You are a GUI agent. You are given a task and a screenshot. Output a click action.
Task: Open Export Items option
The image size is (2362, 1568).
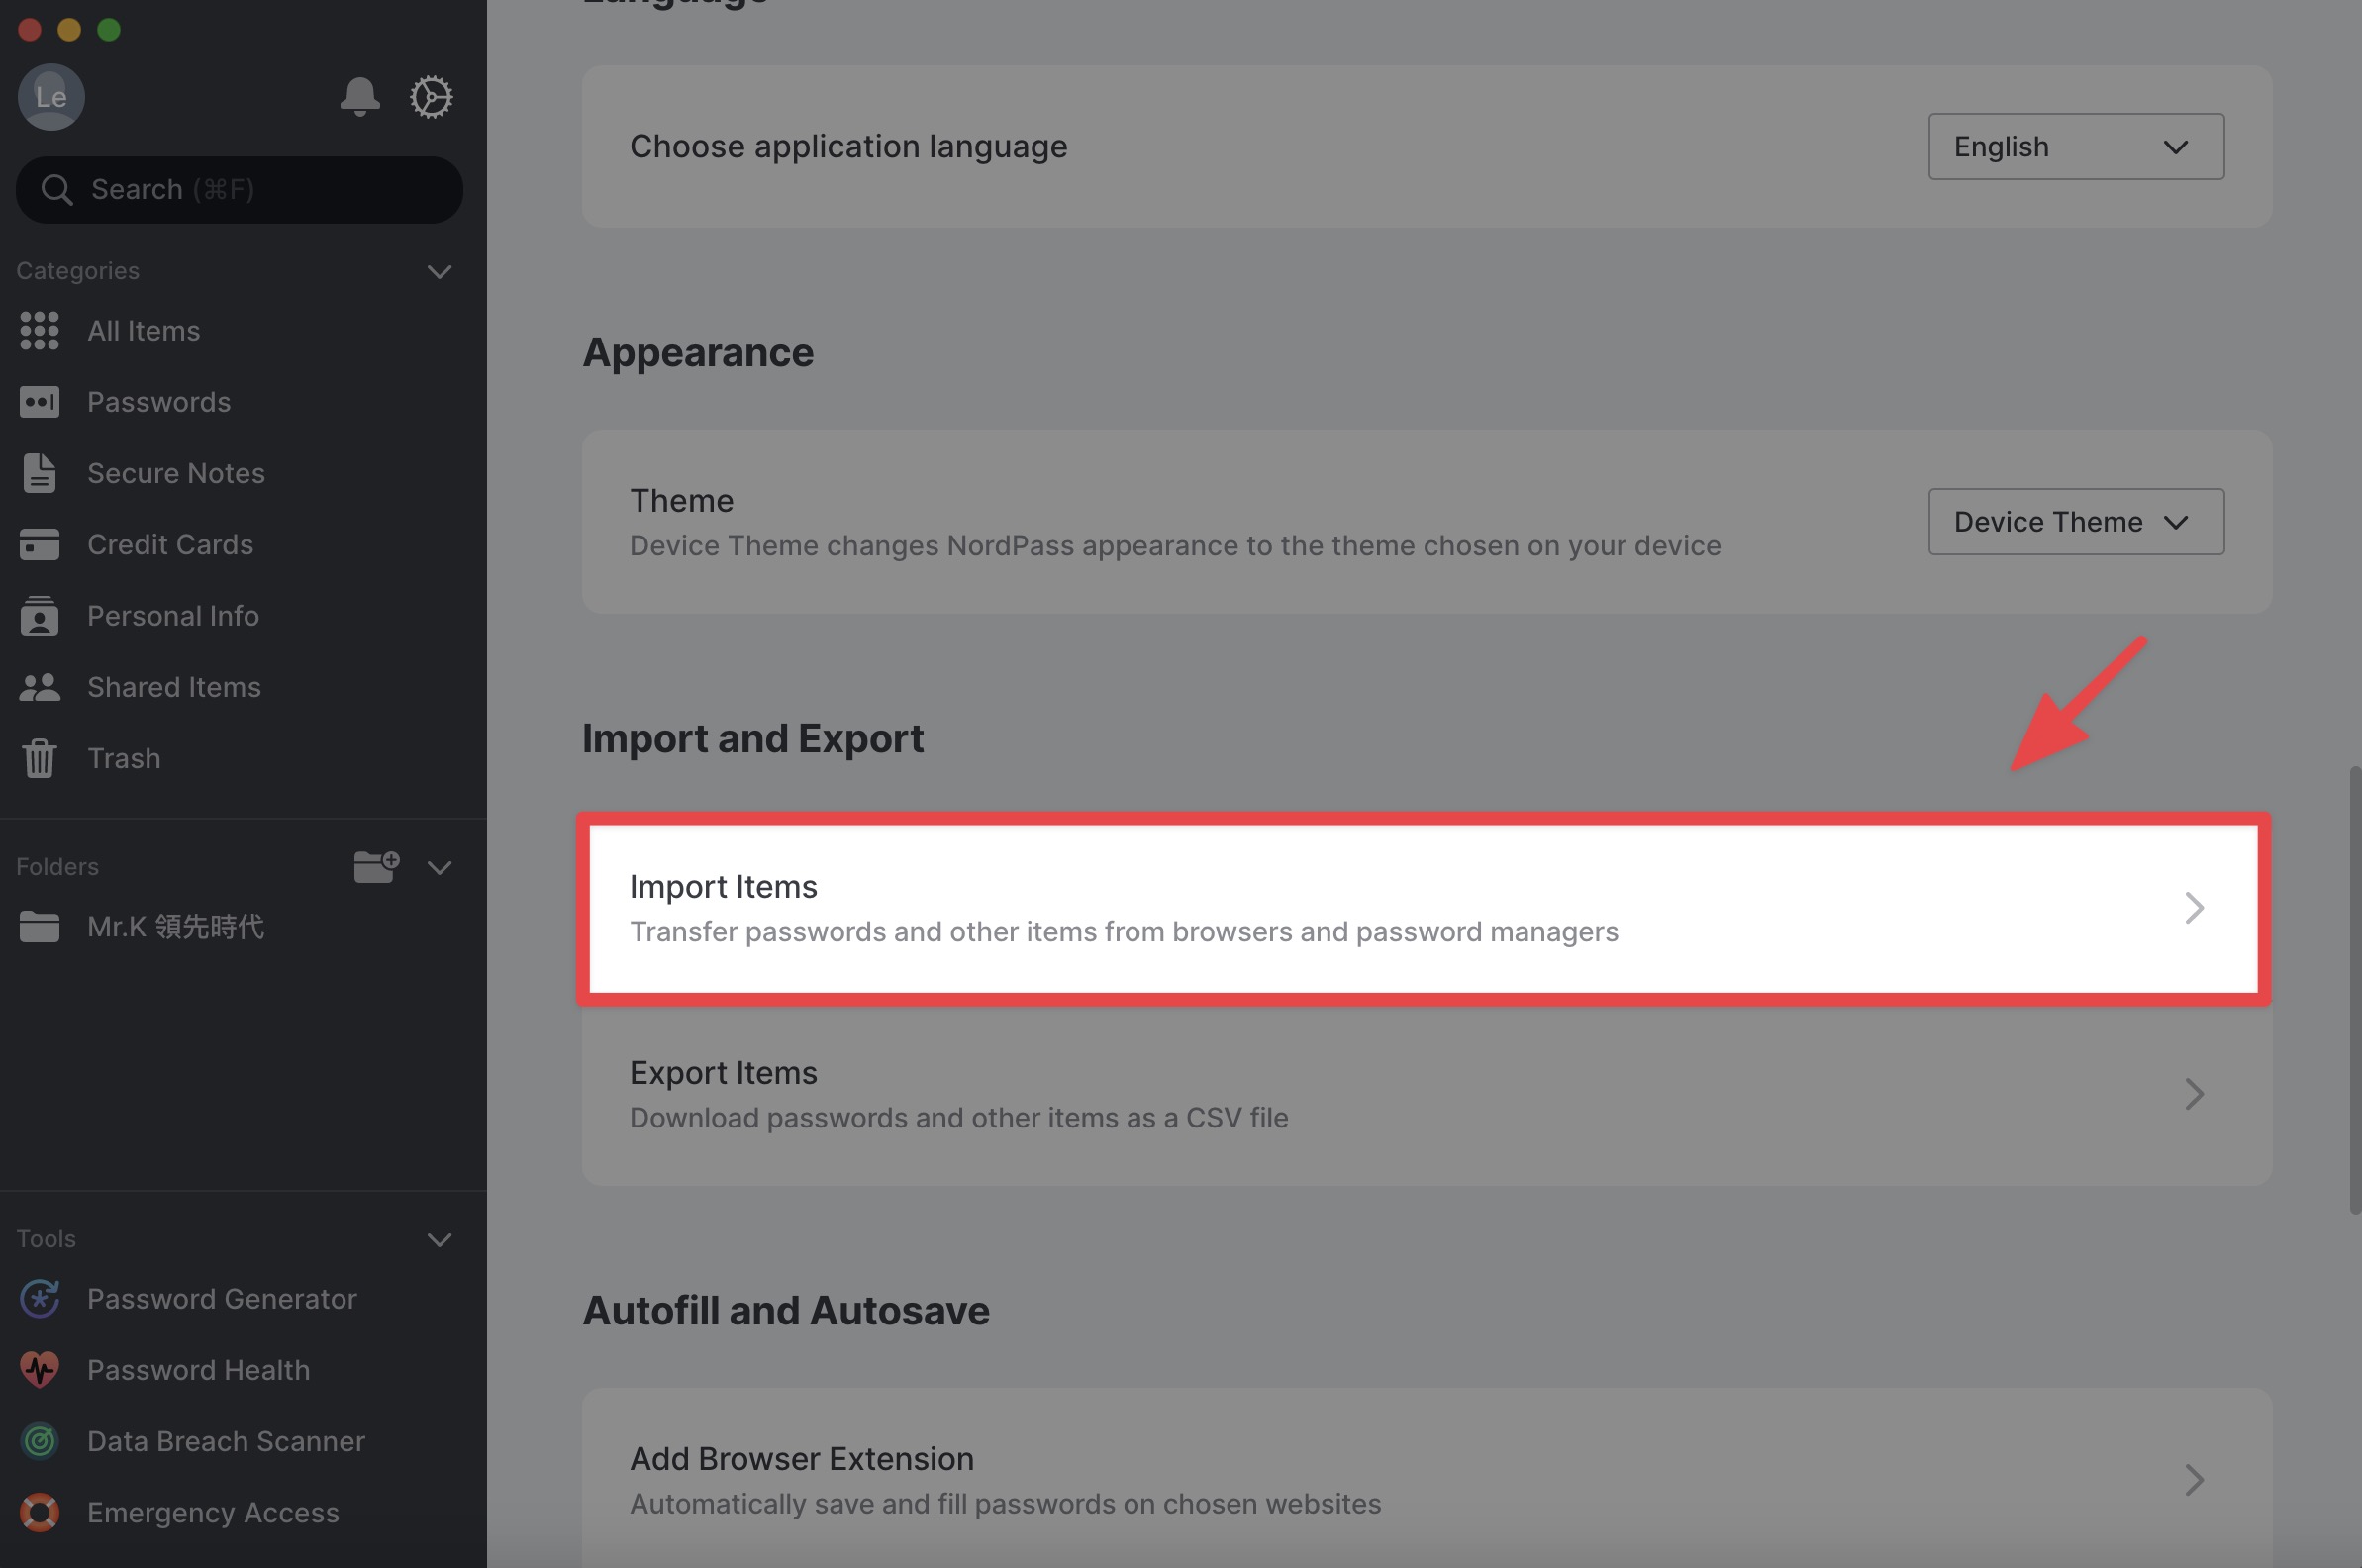[1427, 1094]
